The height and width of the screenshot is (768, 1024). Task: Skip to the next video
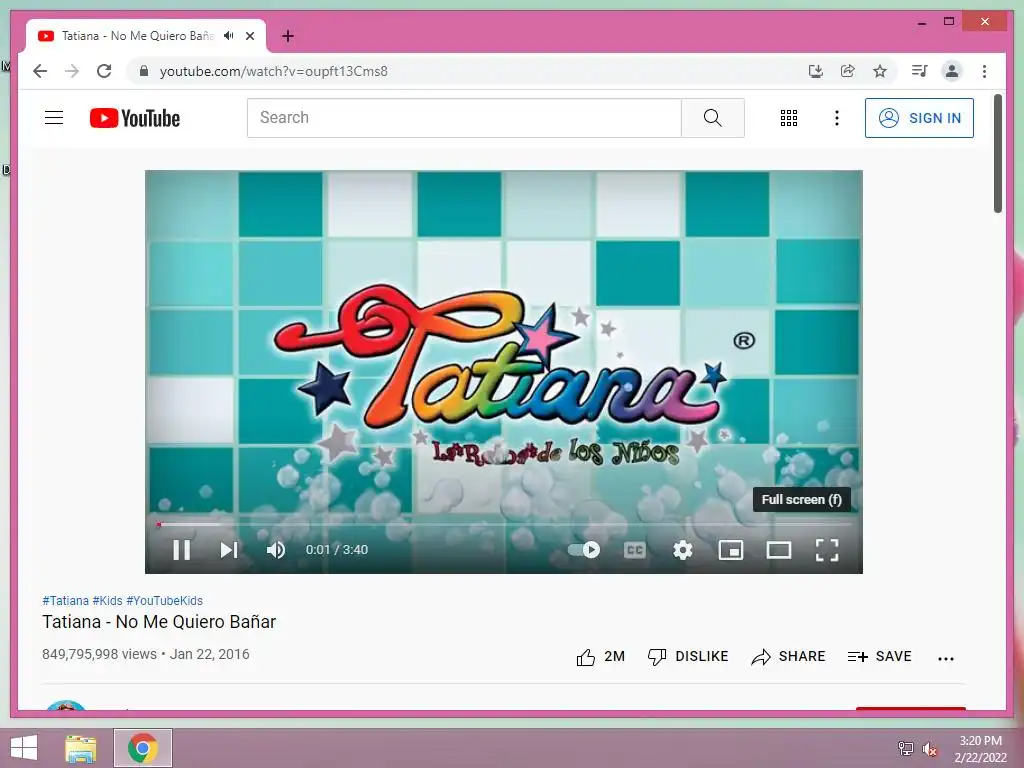(x=229, y=550)
